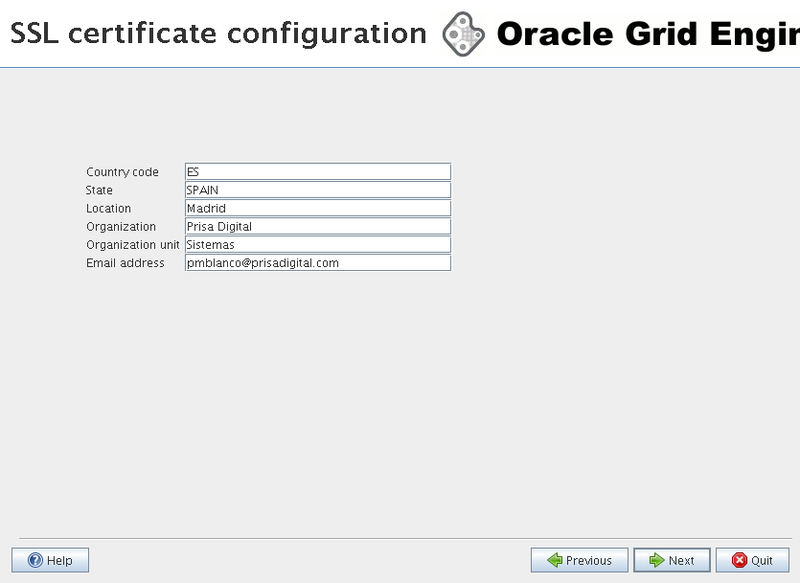Image resolution: width=800 pixels, height=583 pixels.
Task: Click the Organization unit label
Action: point(133,245)
